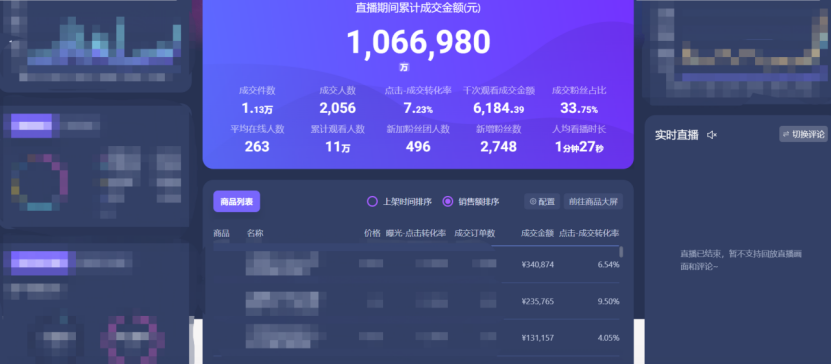Click the 4.05% conversion rate cell

[x=608, y=338]
